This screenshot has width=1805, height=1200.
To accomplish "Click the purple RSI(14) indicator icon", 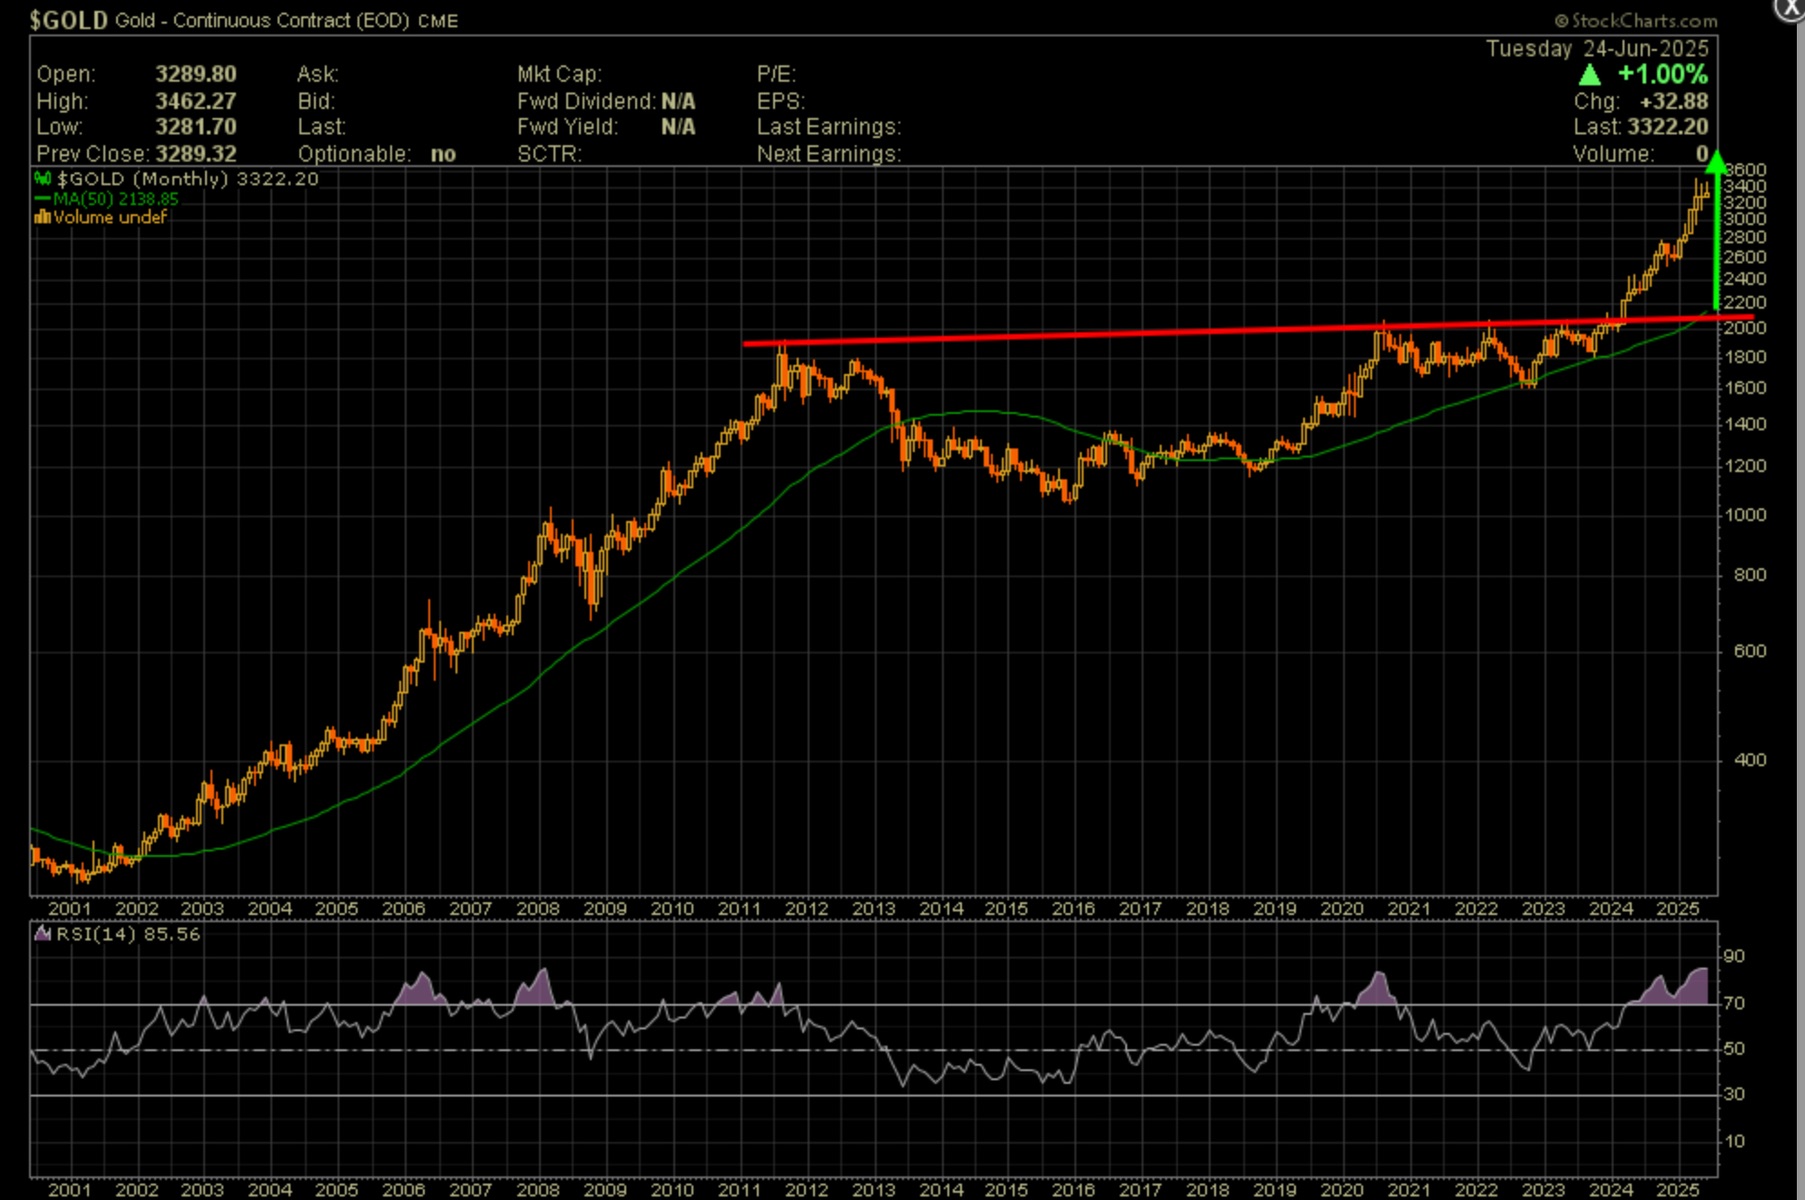I will pos(43,934).
